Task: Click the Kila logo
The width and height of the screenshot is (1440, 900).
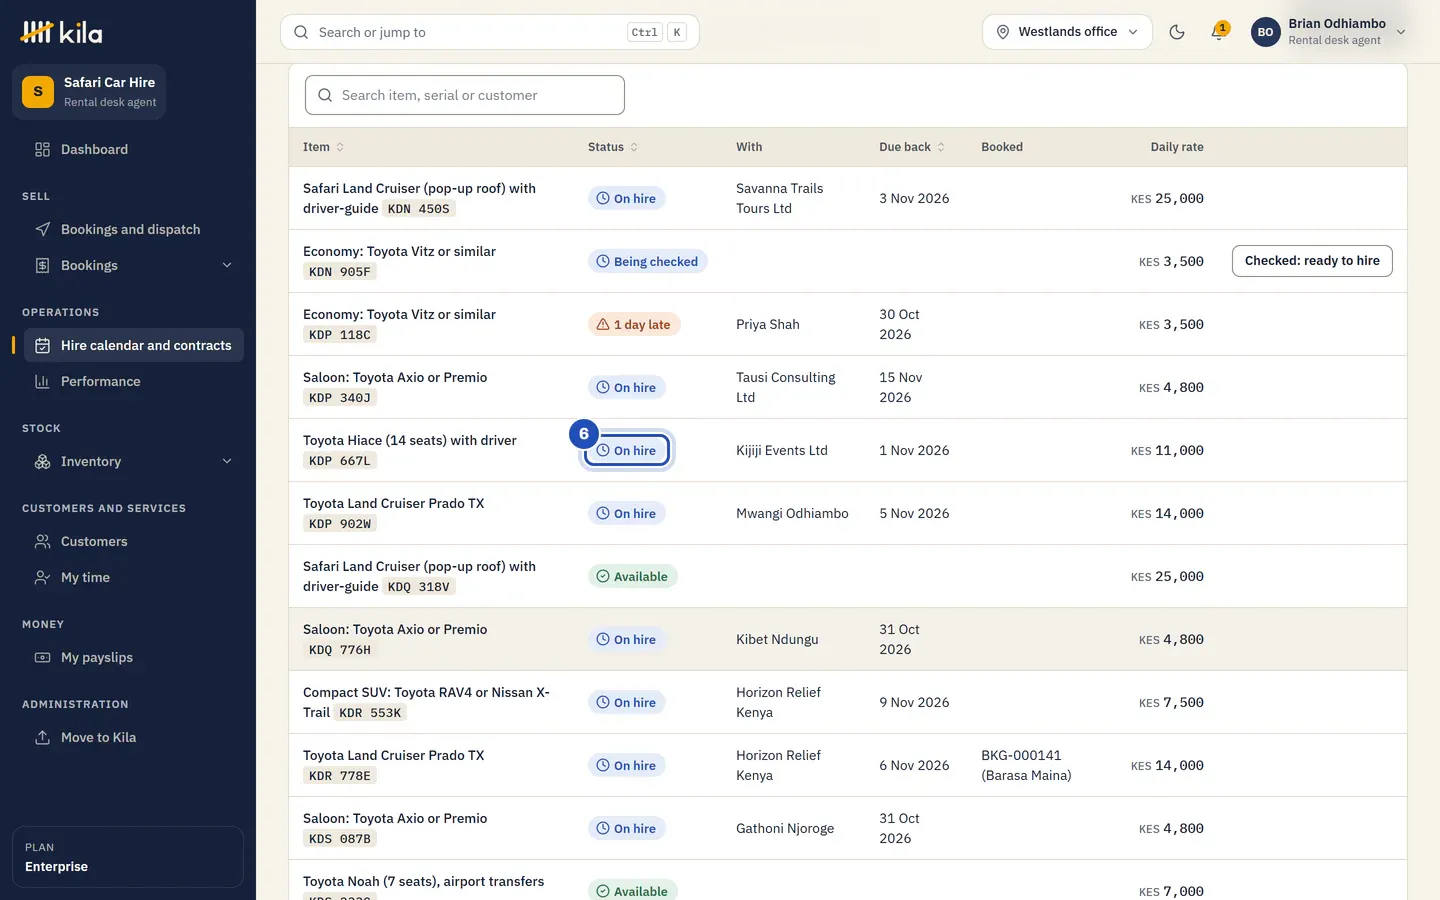Action: (62, 32)
